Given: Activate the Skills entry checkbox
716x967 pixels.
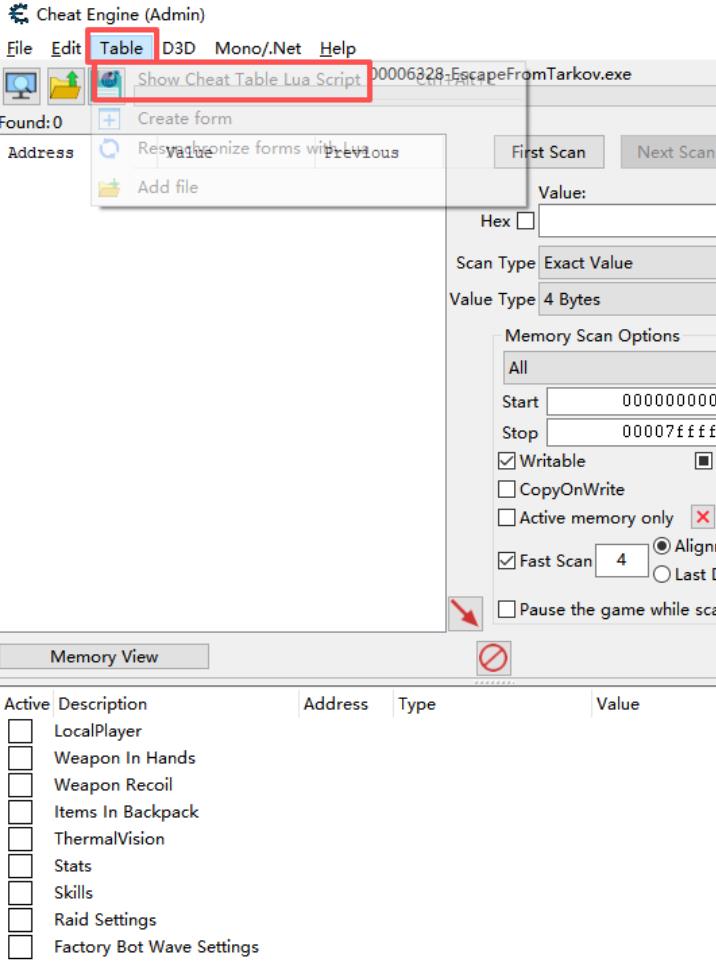Looking at the screenshot, I should (x=20, y=893).
